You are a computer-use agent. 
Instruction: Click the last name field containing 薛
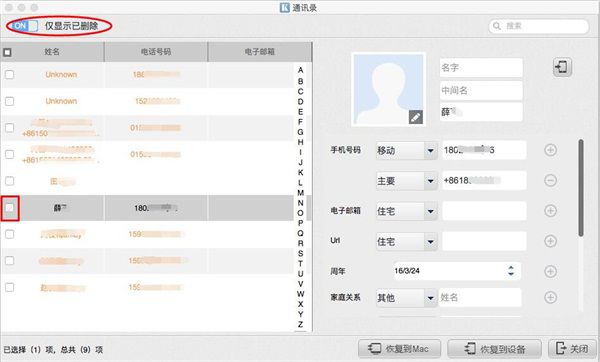(x=481, y=112)
